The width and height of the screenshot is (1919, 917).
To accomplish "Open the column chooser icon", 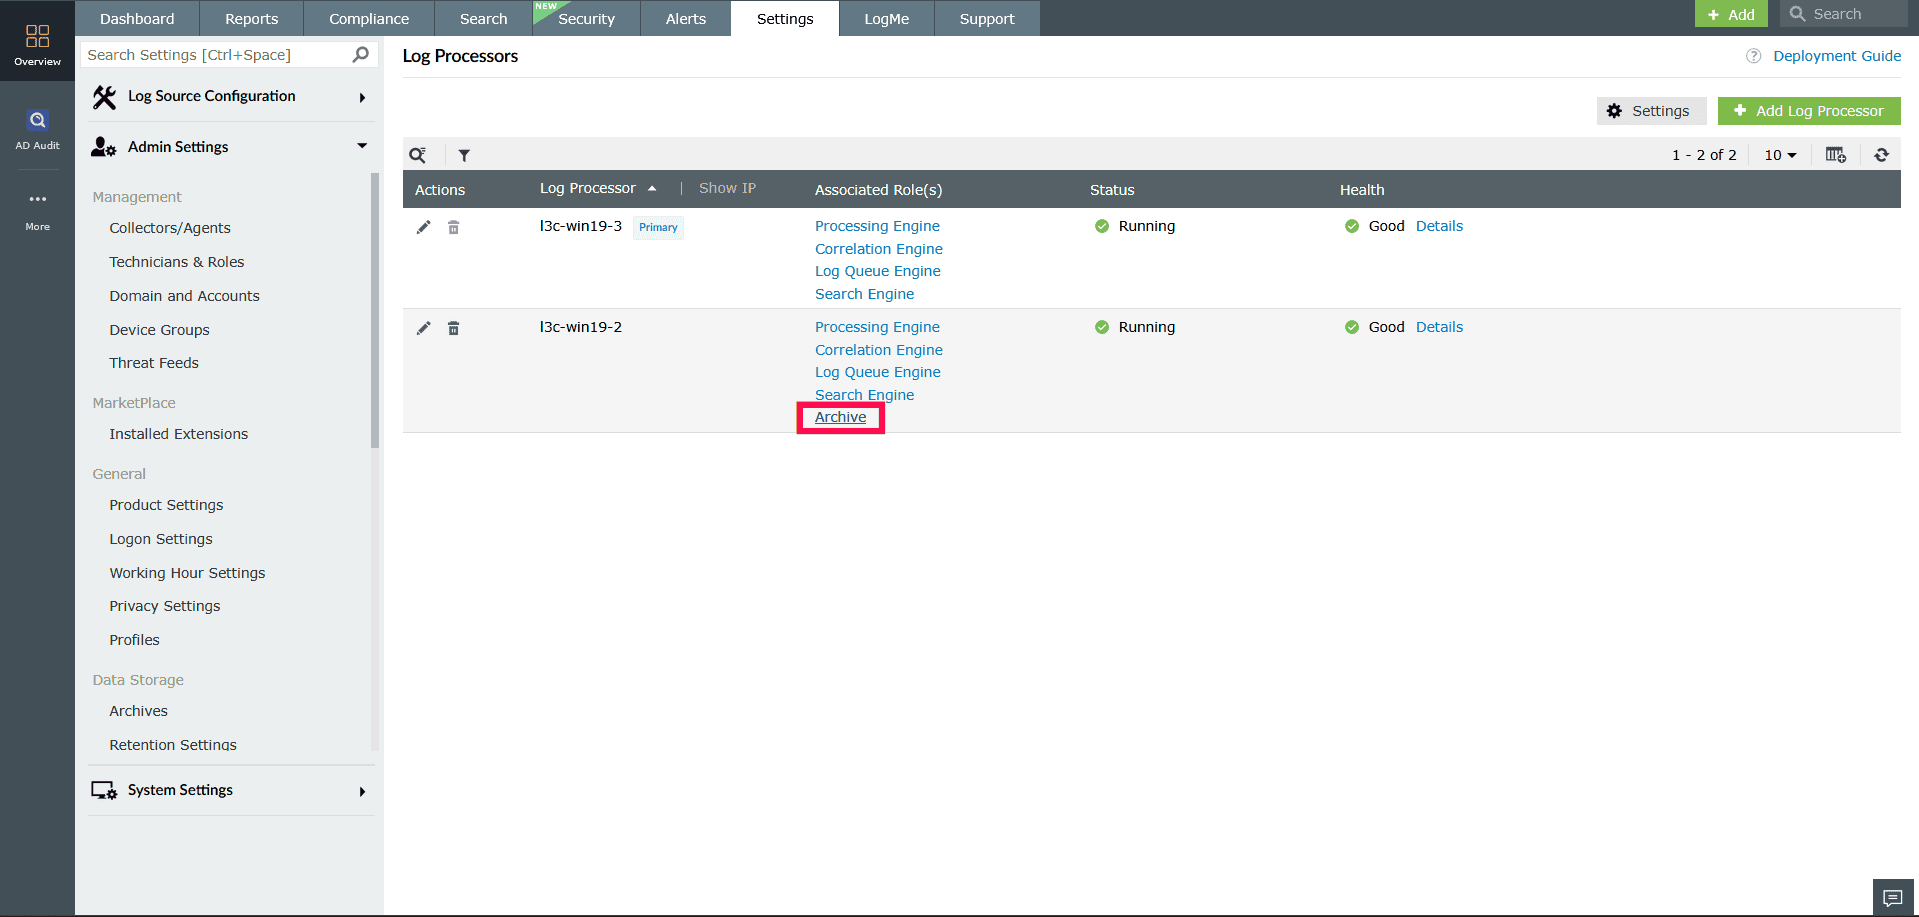I will (1836, 155).
